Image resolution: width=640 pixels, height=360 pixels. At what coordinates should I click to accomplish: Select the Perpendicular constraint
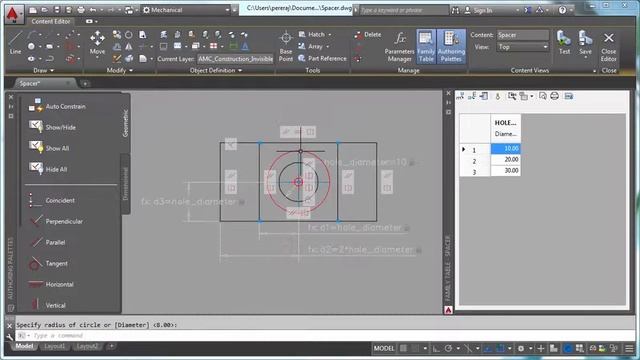56,221
